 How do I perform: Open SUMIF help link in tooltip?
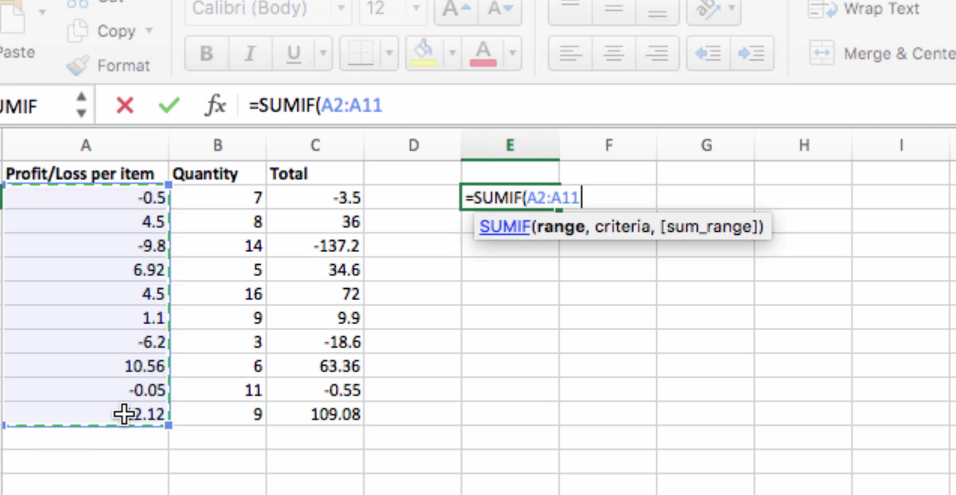click(x=505, y=227)
